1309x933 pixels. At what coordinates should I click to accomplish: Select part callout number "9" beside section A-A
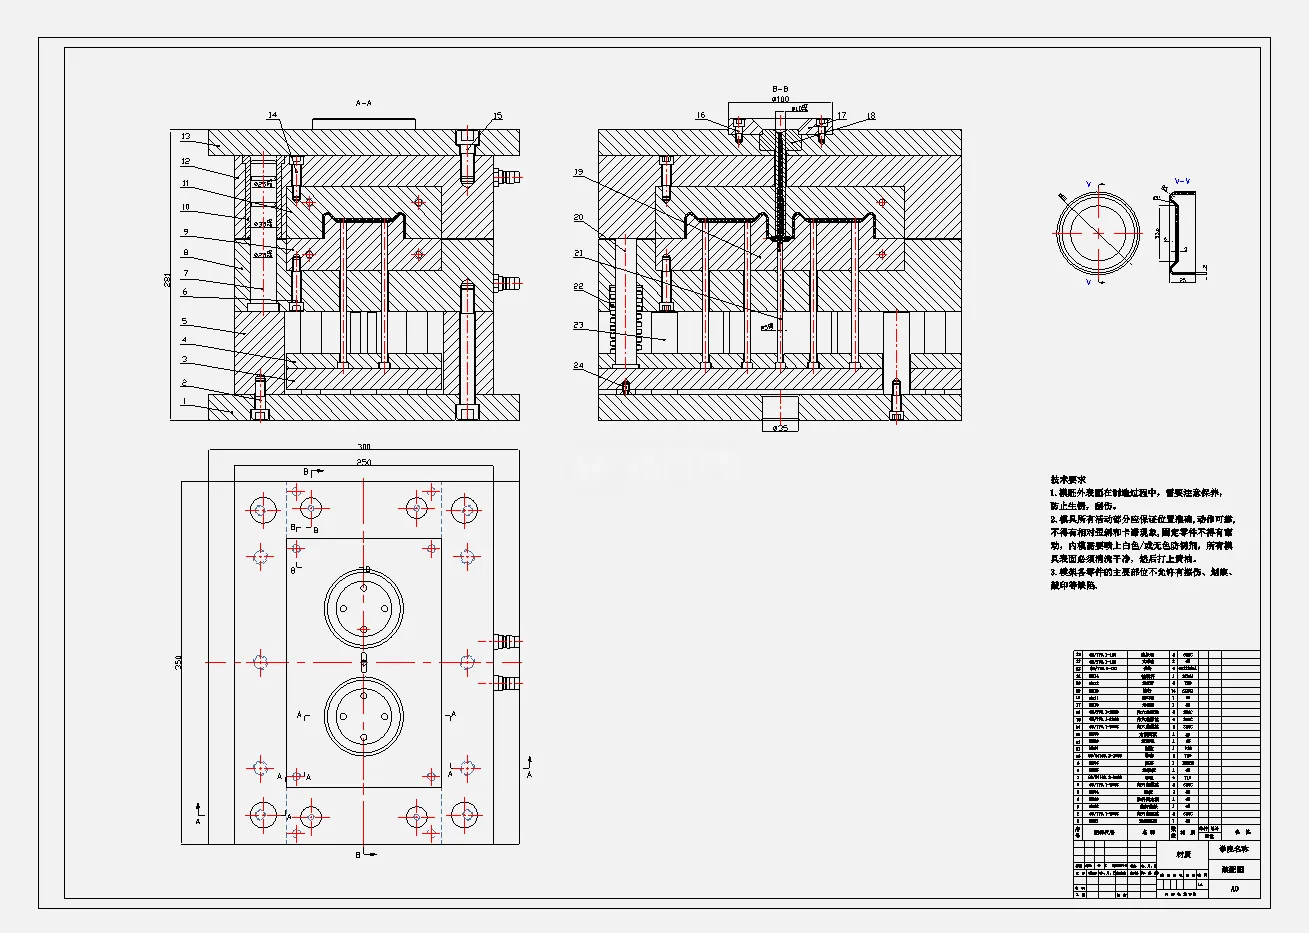pyautogui.click(x=185, y=232)
